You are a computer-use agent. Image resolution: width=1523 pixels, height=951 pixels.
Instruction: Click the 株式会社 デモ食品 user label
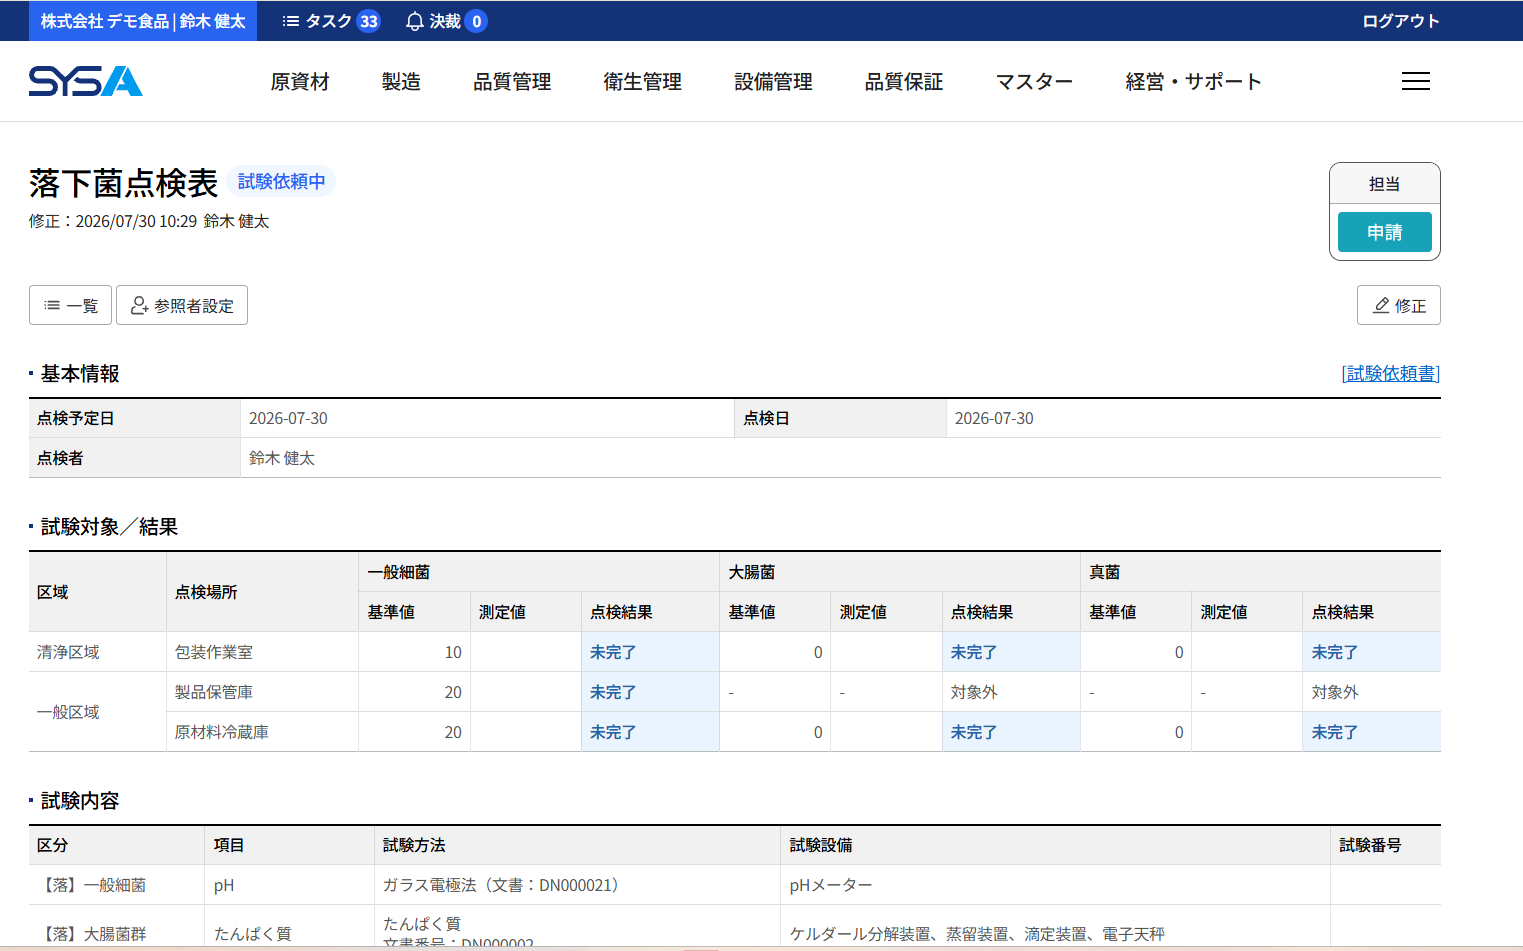pyautogui.click(x=143, y=21)
